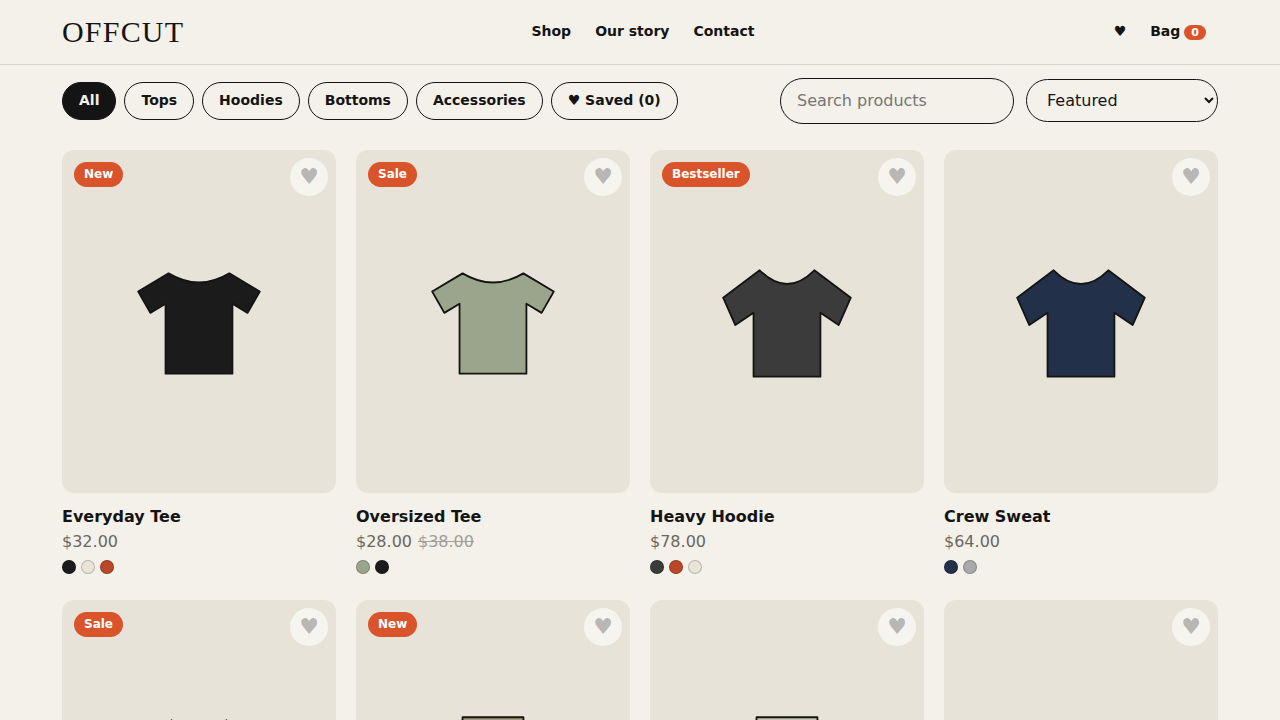Choose black swatch for Everyday Tee
This screenshot has height=720, width=1280.
(69, 567)
